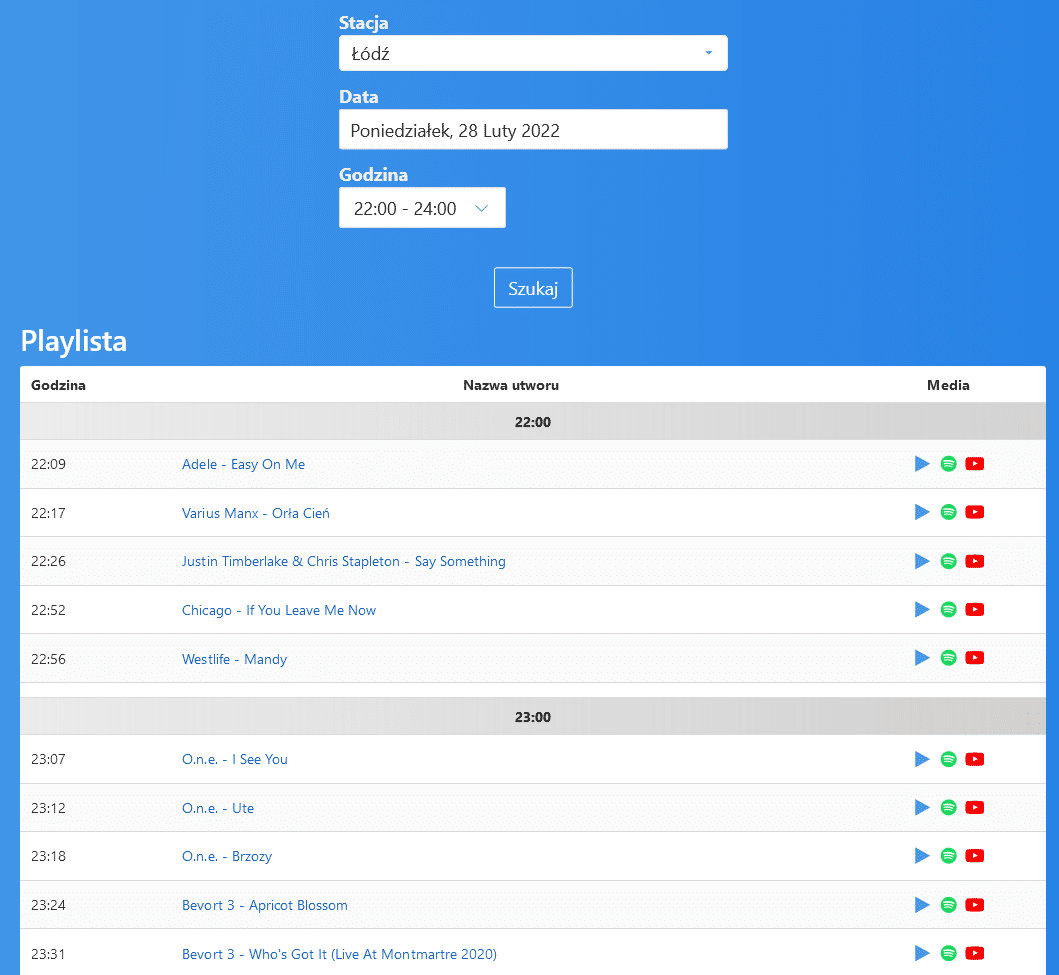Click the 23:31 time cell
The image size is (1059, 975).
[49, 954]
